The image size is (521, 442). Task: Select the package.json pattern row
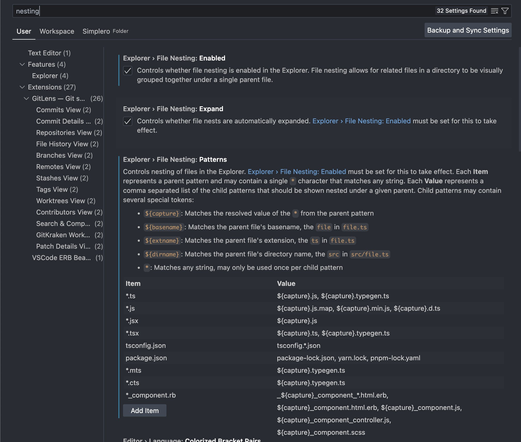[313, 358]
